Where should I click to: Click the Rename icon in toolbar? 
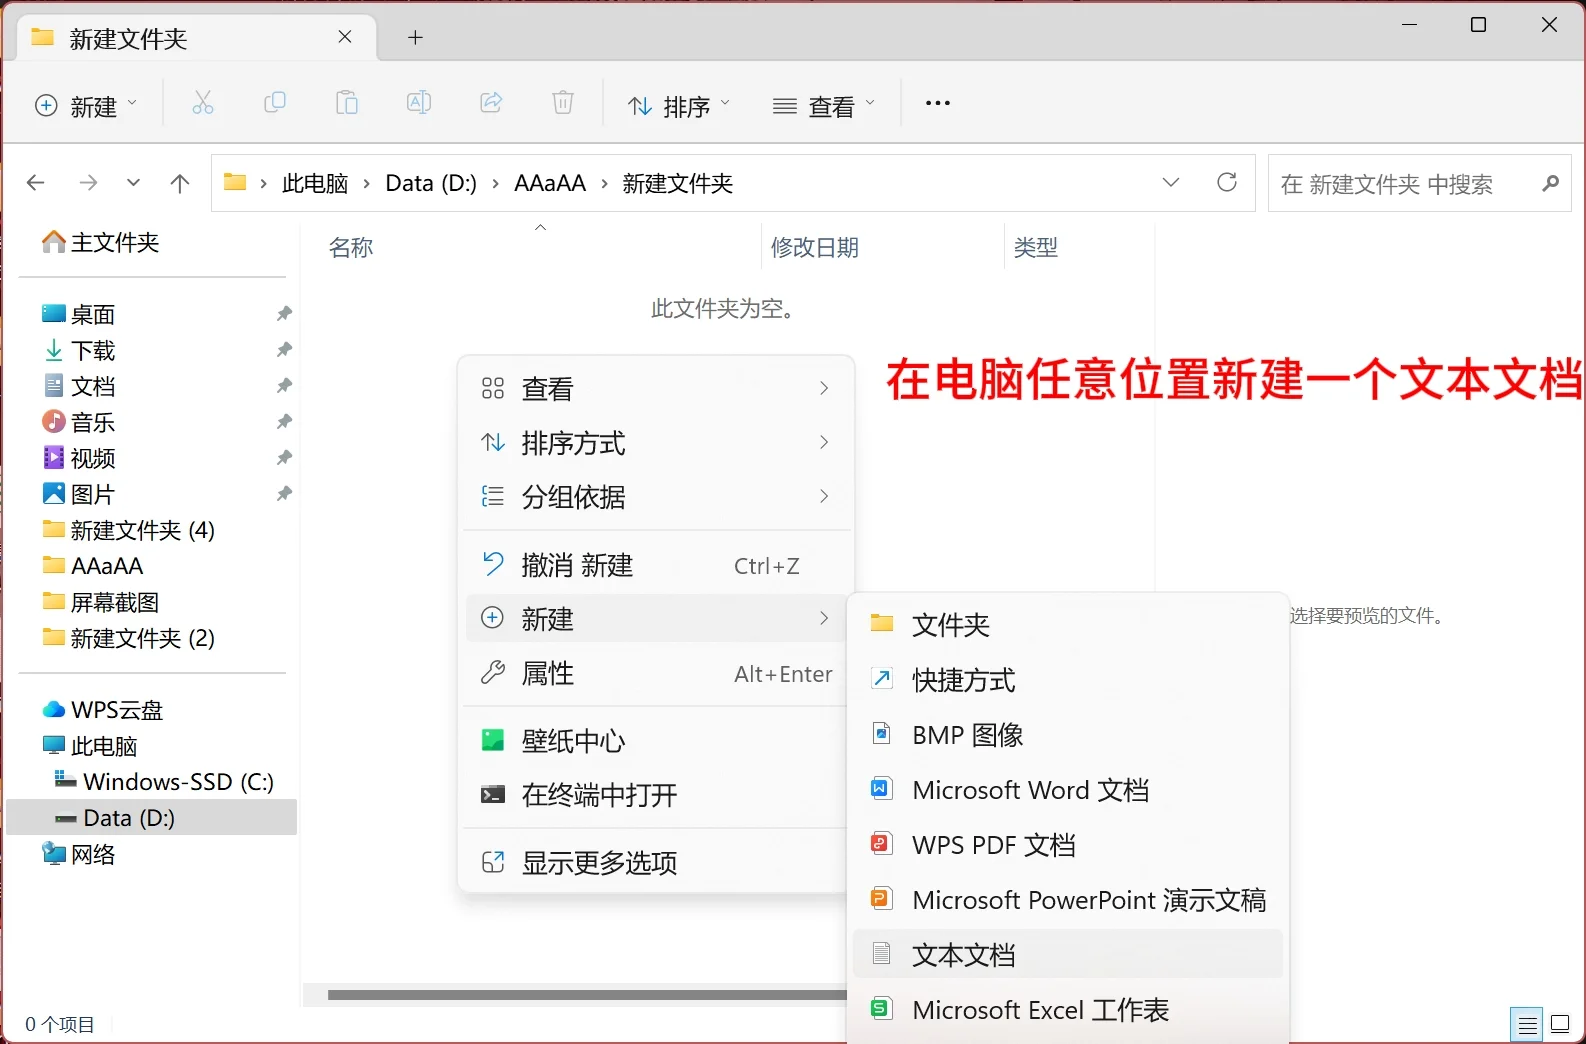(419, 102)
